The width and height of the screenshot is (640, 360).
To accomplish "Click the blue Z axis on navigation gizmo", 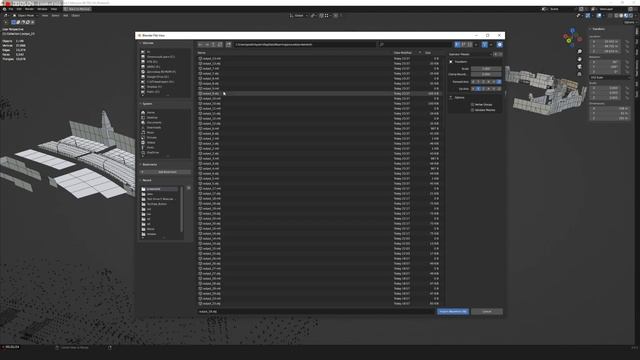I will click(x=573, y=31).
